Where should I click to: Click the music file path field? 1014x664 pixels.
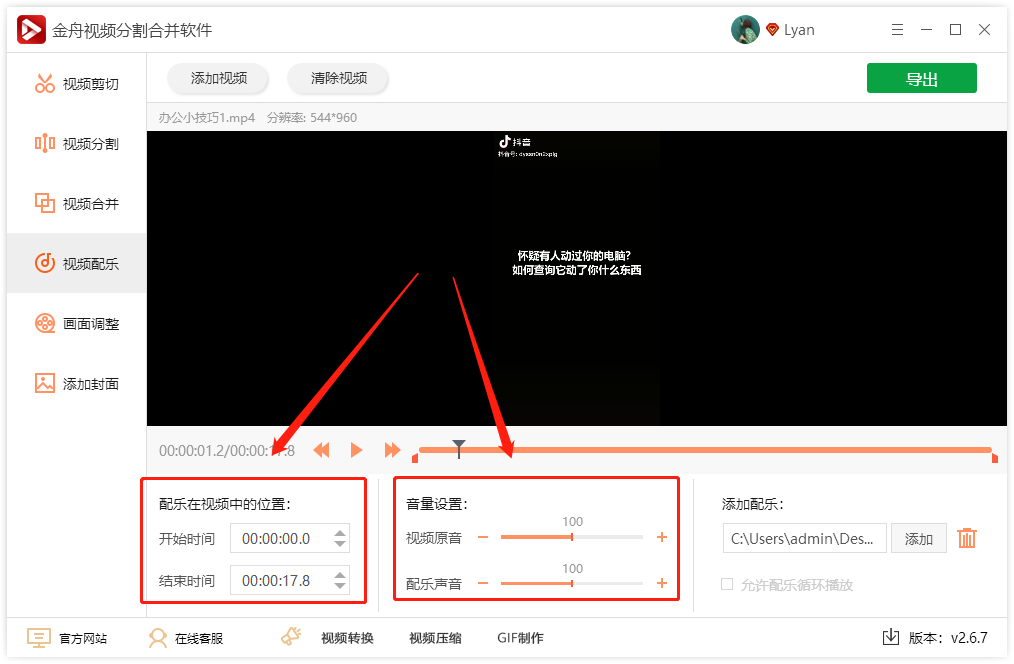click(804, 539)
